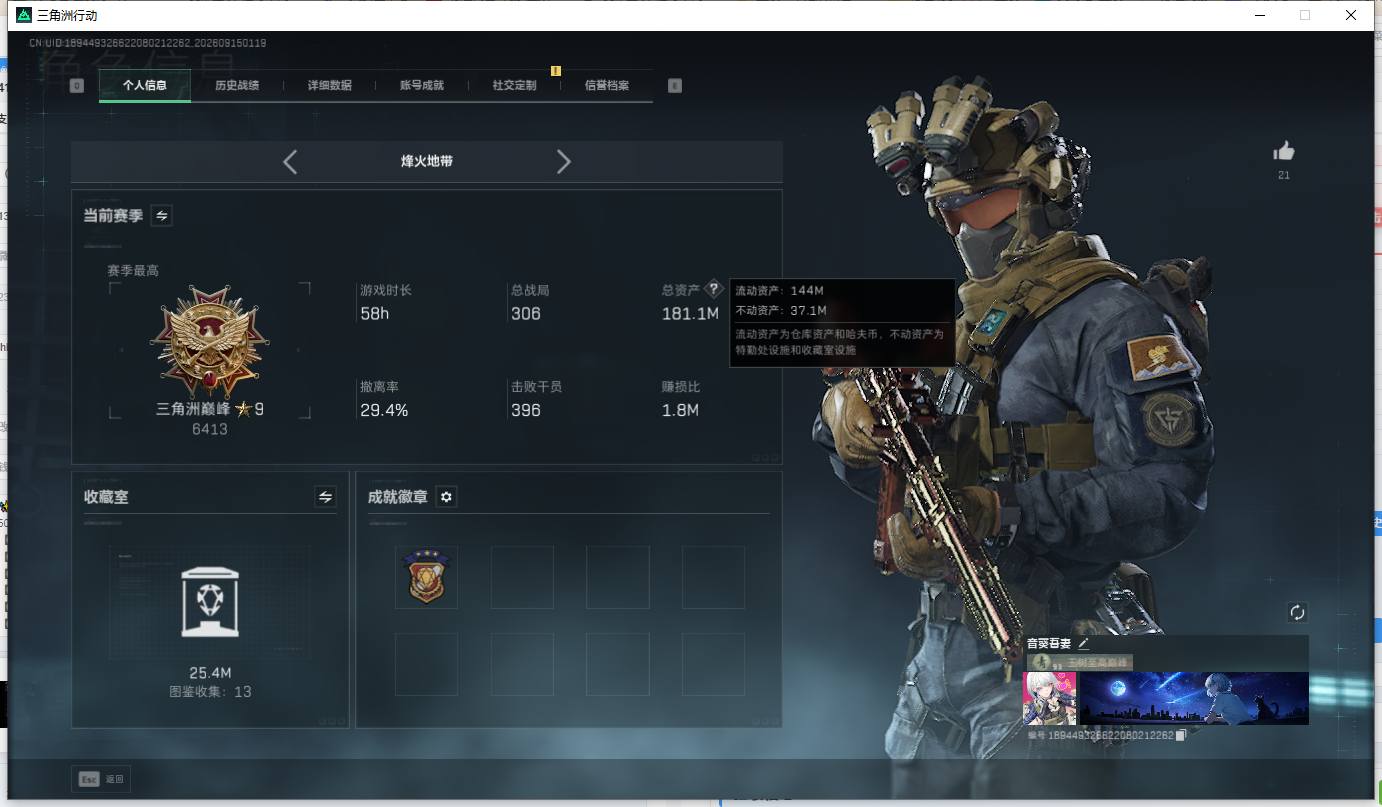
Task: Click the 图鉴收集: 13 text
Action: (x=210, y=692)
